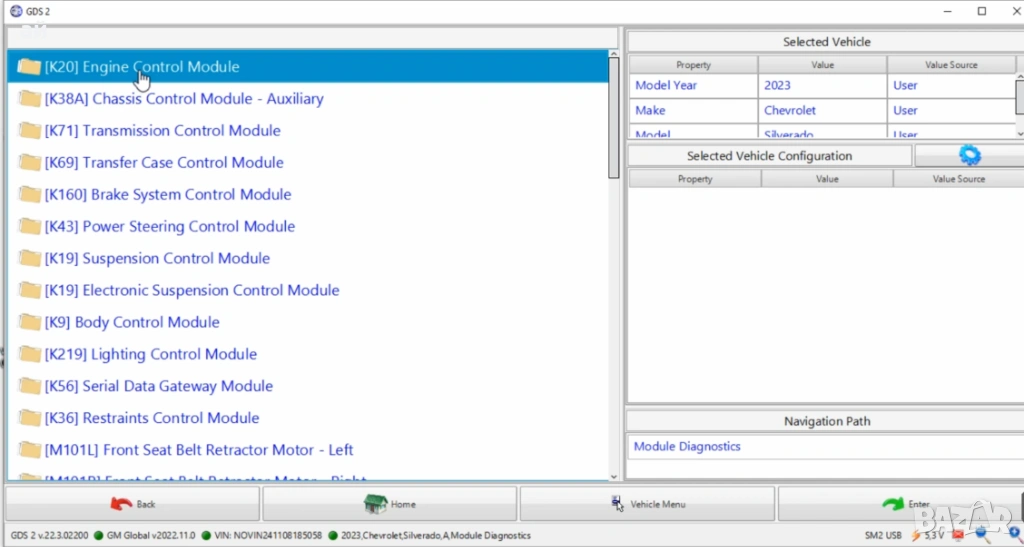Select K43 Power Steering Control Module
The image size is (1024, 547).
(170, 227)
